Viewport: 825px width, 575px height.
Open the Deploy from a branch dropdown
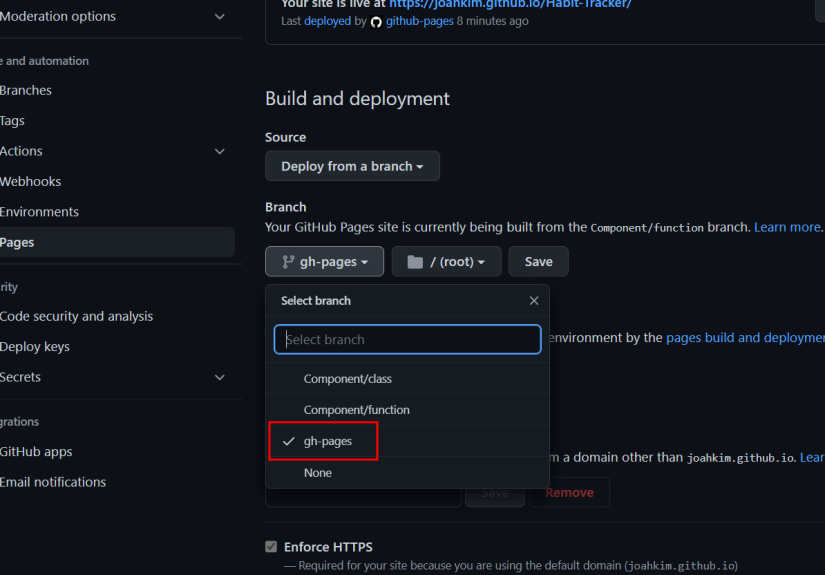352,166
